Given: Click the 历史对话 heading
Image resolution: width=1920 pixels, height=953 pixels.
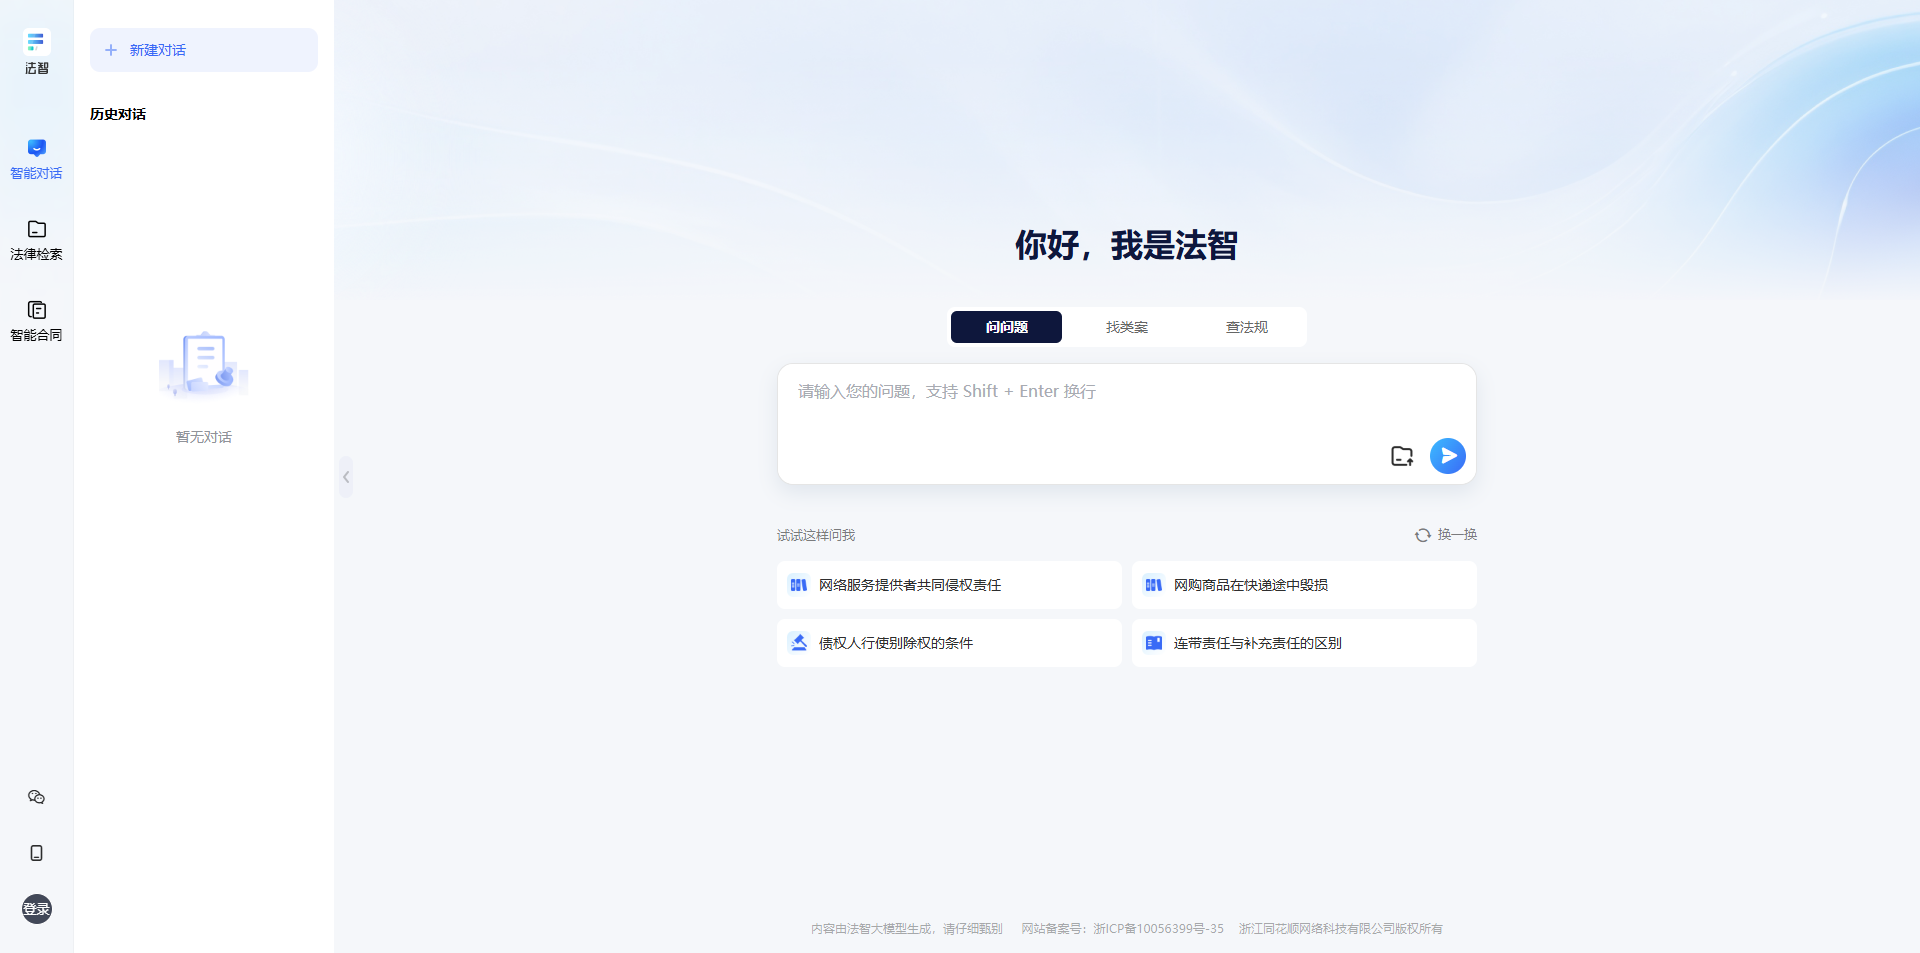Looking at the screenshot, I should pyautogui.click(x=118, y=114).
